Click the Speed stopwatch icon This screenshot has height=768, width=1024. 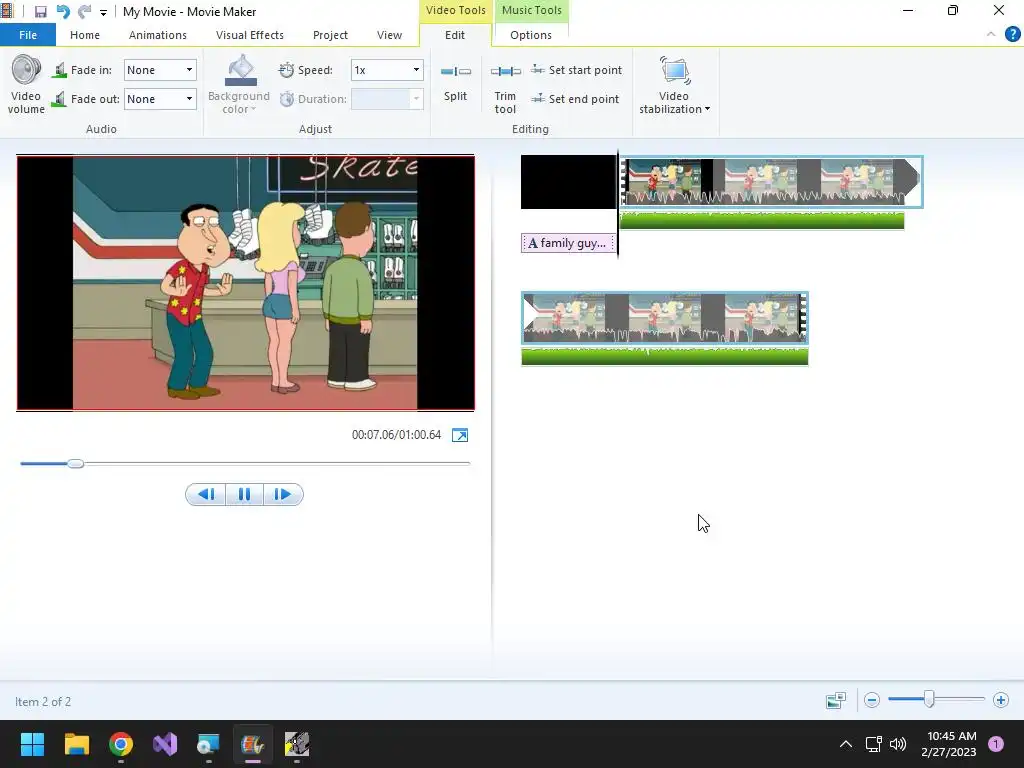[x=286, y=70]
